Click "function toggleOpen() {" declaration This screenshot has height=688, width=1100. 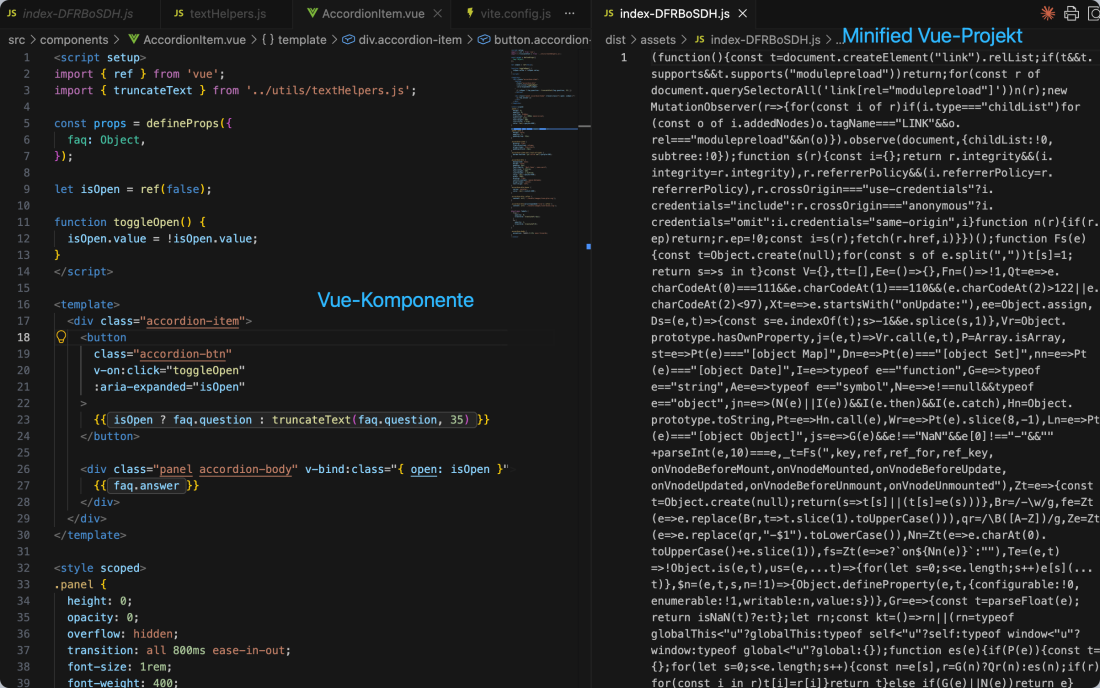point(130,222)
